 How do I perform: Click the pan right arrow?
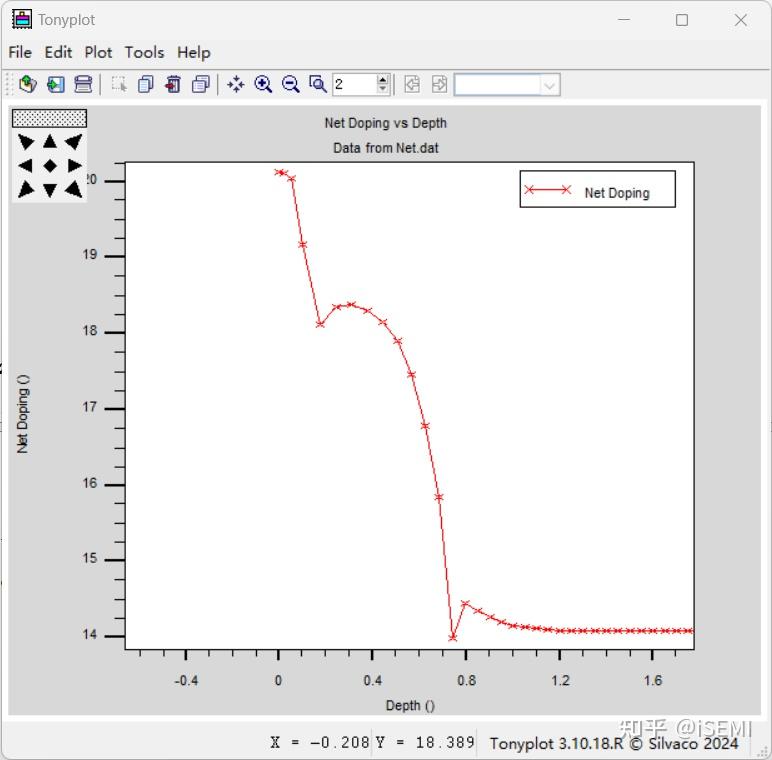pyautogui.click(x=74, y=165)
